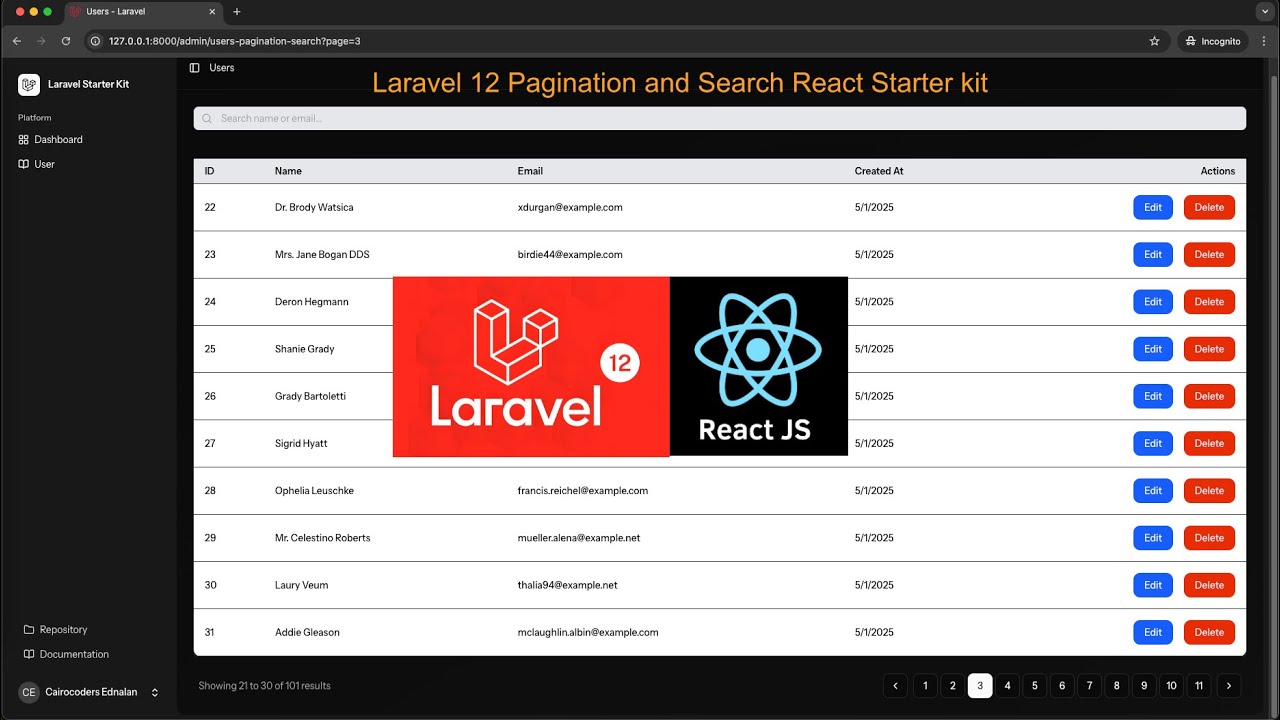Delete user Addie Gleason
This screenshot has width=1280, height=720.
1209,632
